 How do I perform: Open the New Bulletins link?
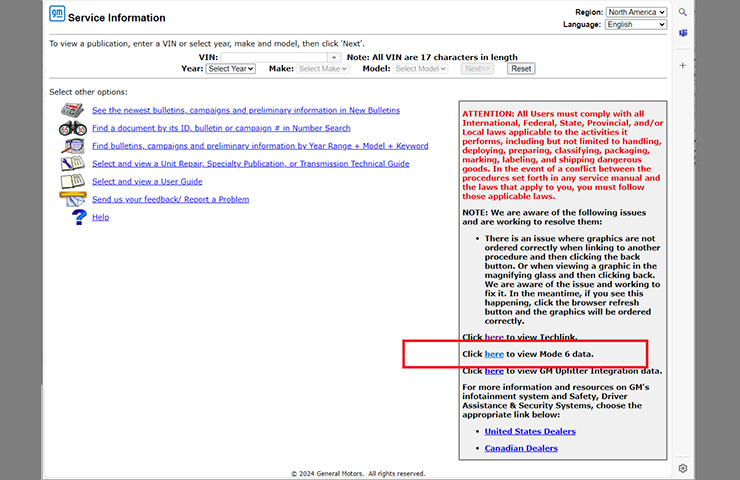click(246, 110)
